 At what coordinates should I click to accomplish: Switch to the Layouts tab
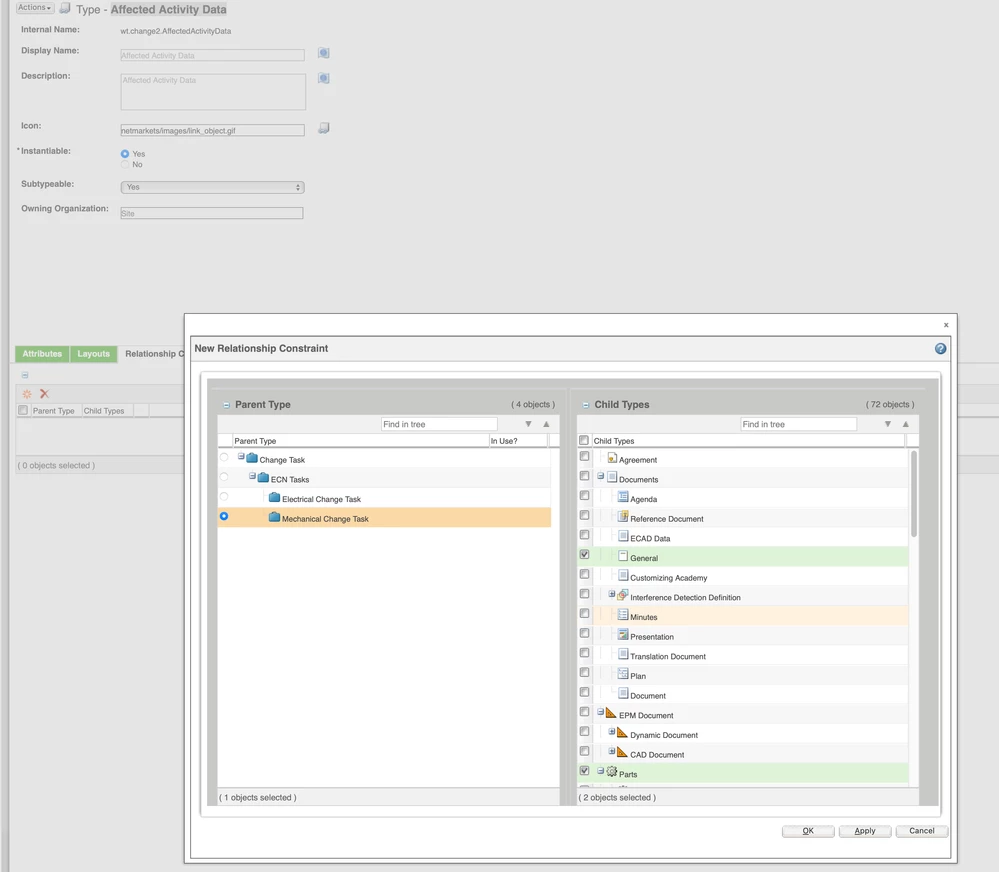tap(93, 353)
